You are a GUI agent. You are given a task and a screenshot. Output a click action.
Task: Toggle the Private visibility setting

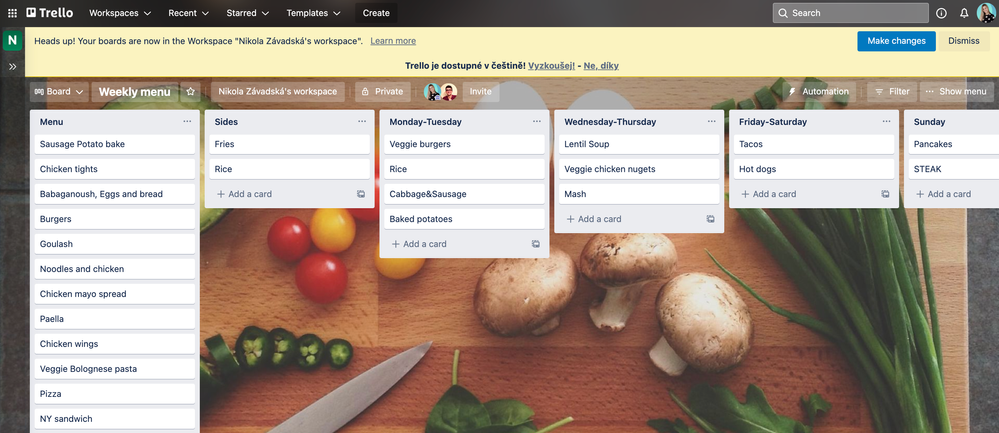tap(382, 92)
